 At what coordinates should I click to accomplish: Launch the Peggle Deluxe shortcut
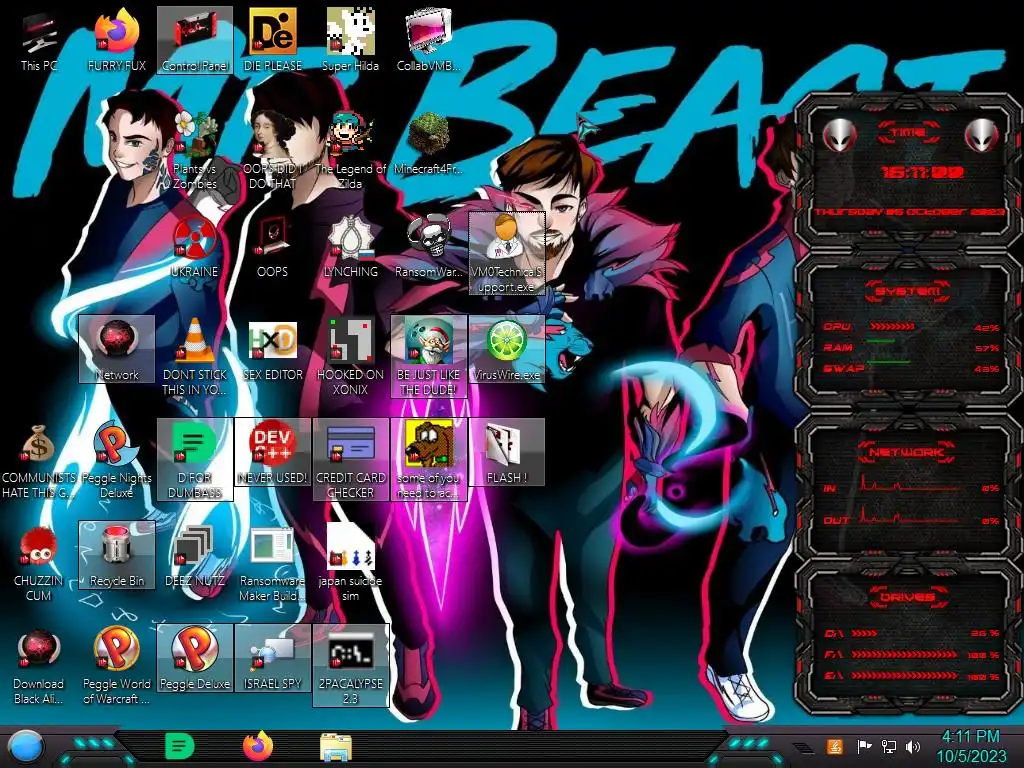point(195,658)
